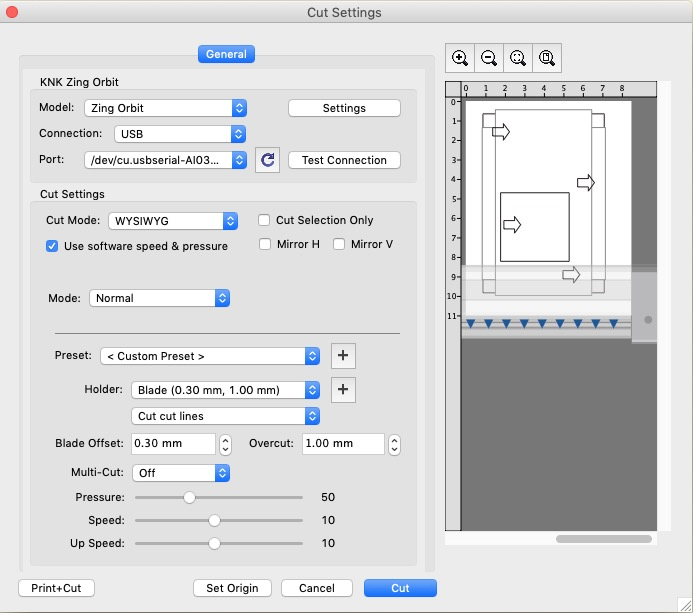
Task: Zoom in on the cut preview
Action: pyautogui.click(x=460, y=58)
